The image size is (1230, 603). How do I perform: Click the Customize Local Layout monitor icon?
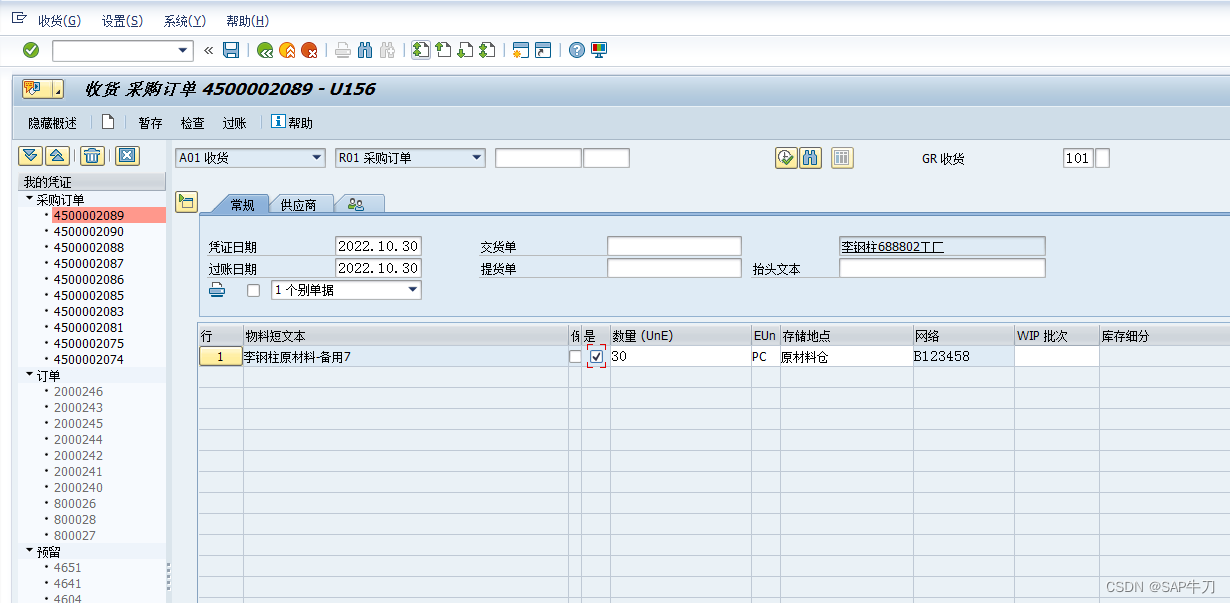click(599, 50)
